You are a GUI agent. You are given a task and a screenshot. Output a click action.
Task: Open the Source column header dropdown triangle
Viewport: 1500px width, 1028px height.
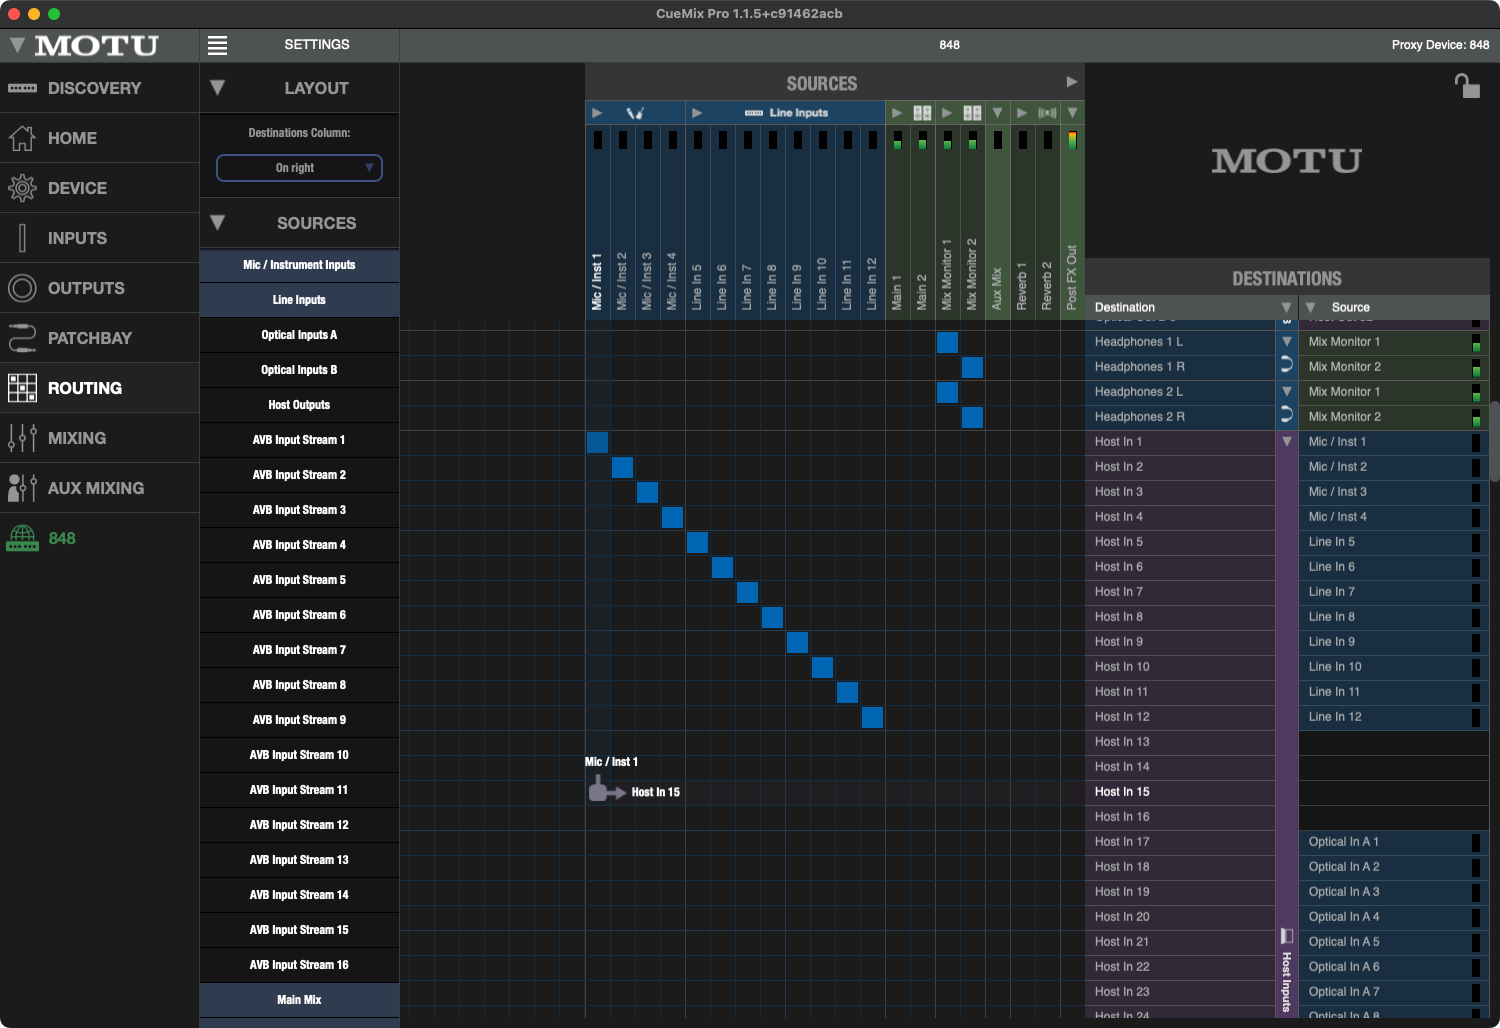[x=1311, y=307]
